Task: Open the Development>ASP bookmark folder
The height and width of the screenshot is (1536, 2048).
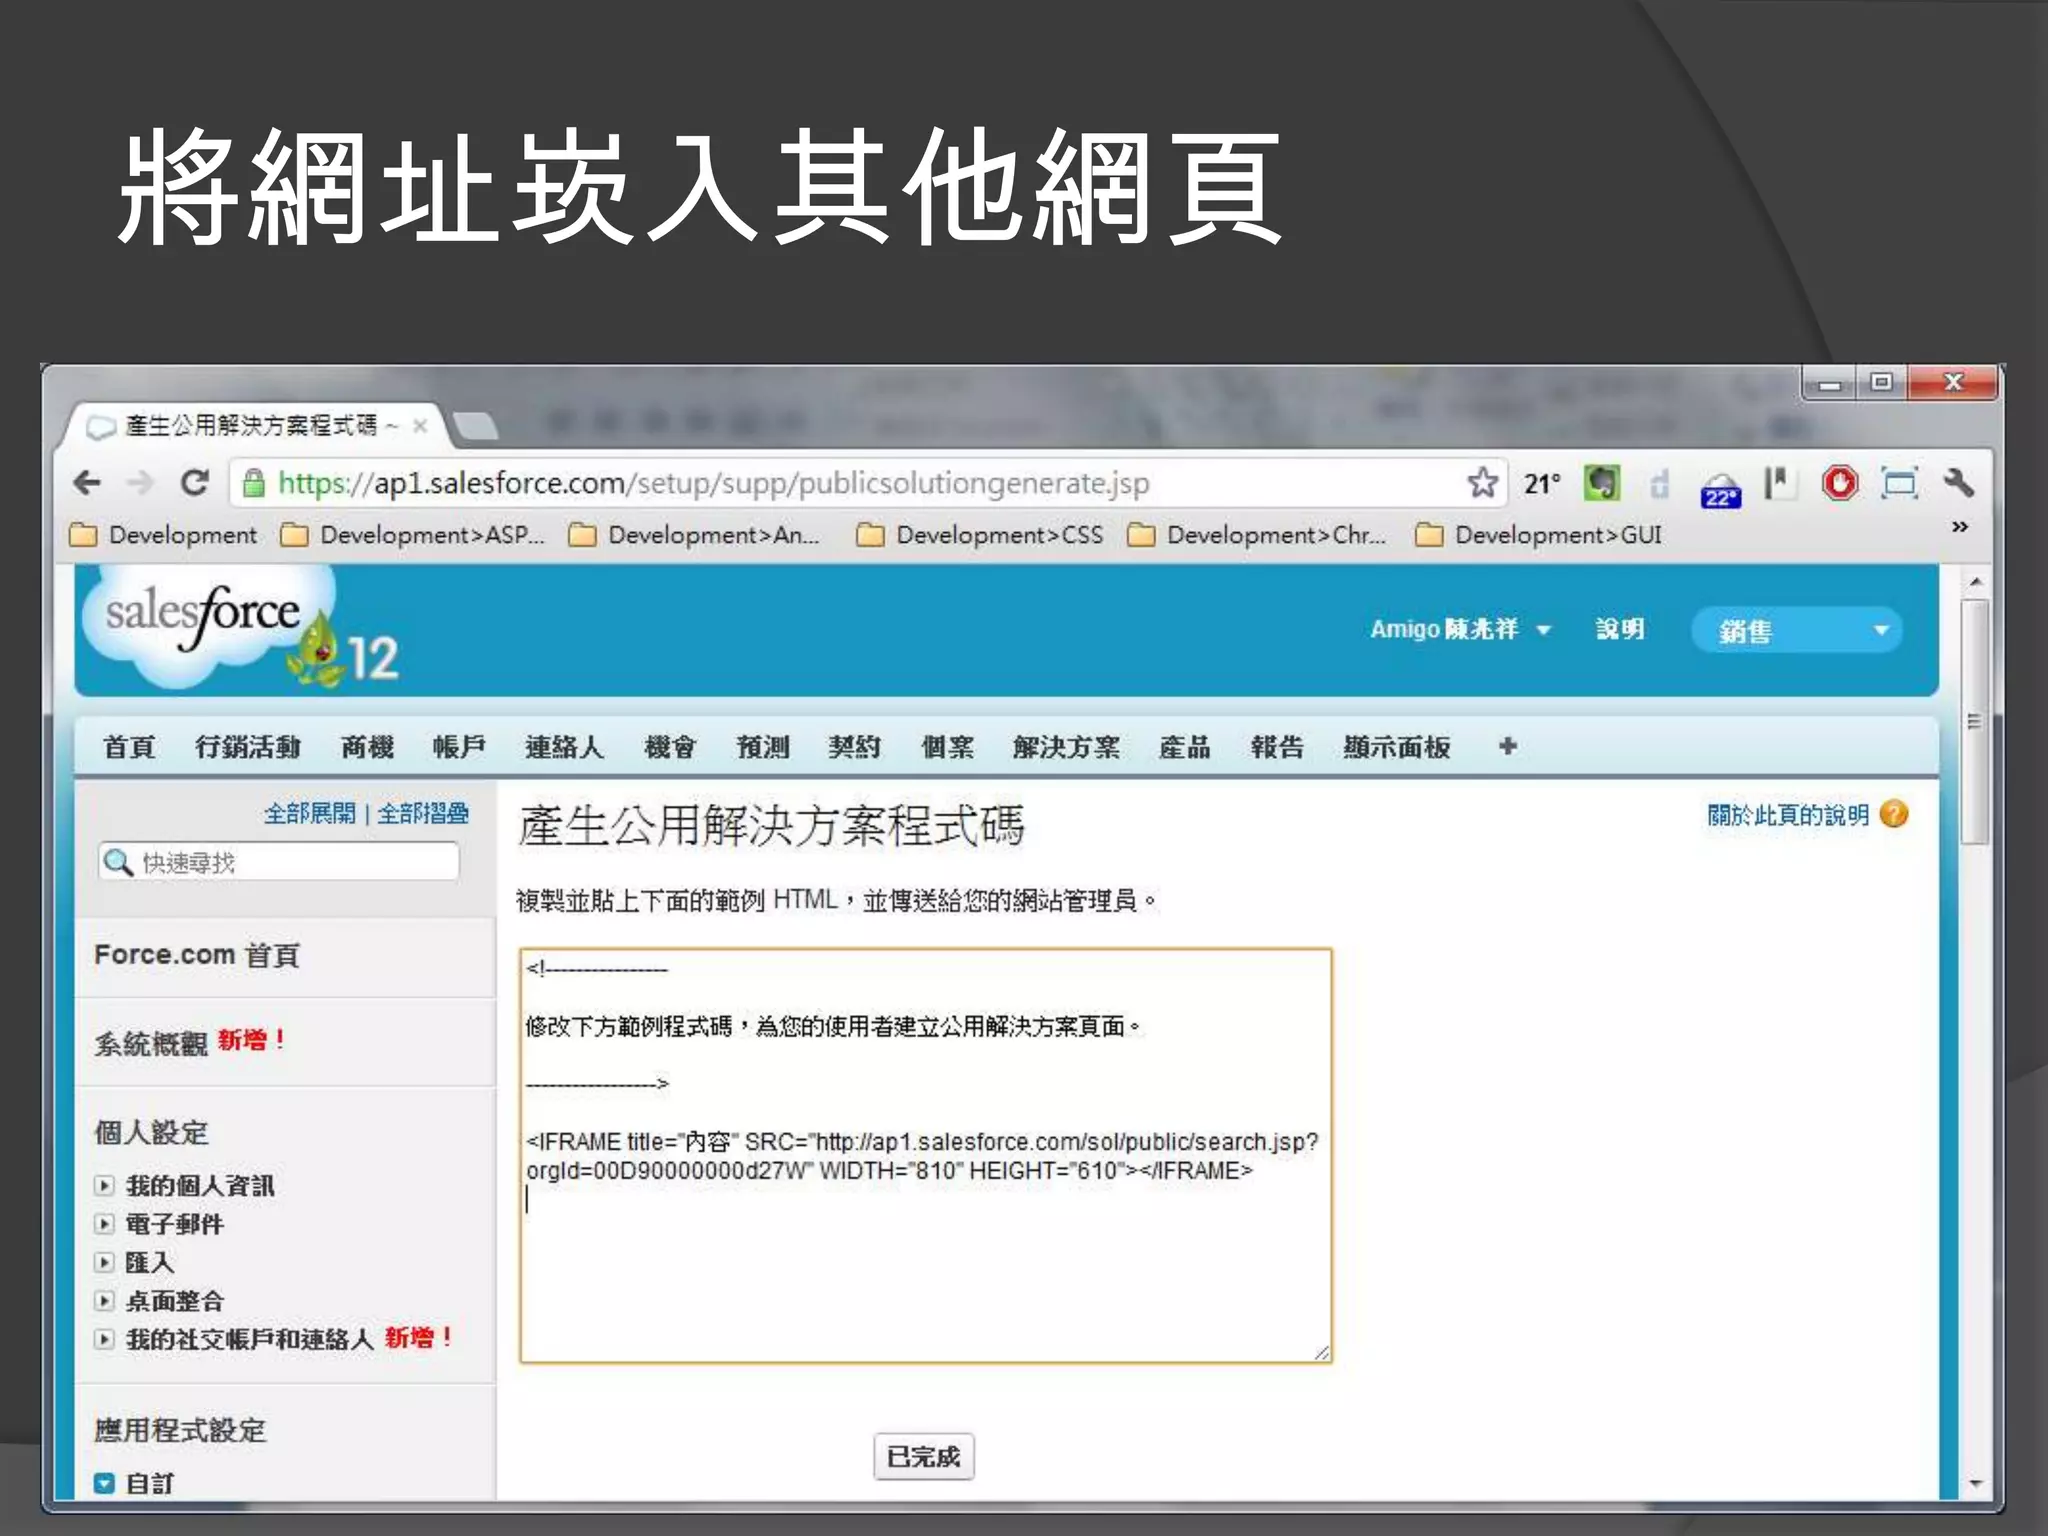Action: [x=413, y=535]
